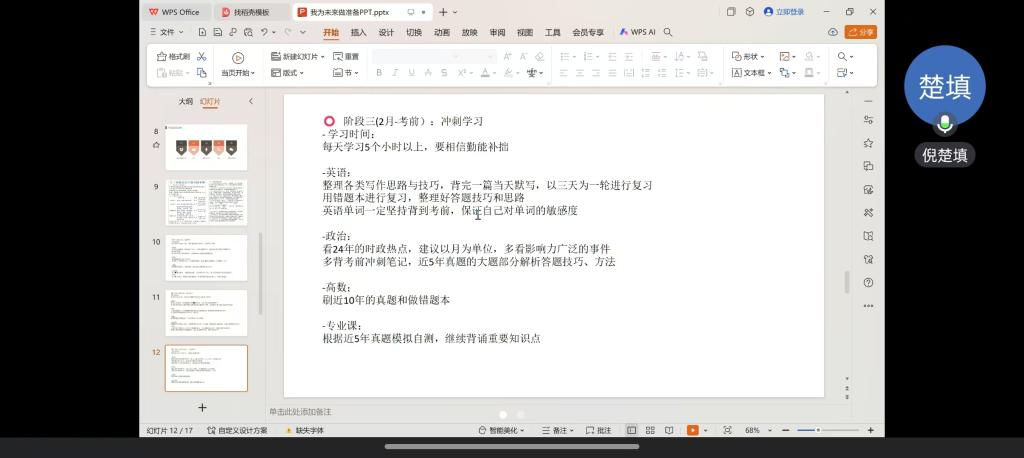Switch to the Slide Show (放映) tab
The image size is (1024, 458).
pos(470,32)
